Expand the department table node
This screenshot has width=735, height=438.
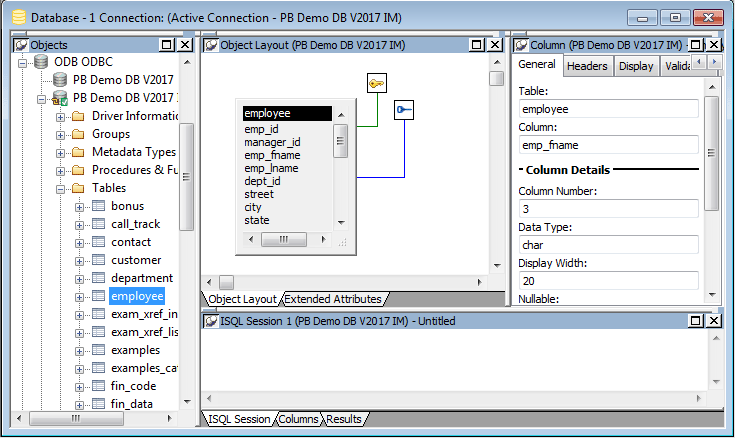(x=80, y=278)
